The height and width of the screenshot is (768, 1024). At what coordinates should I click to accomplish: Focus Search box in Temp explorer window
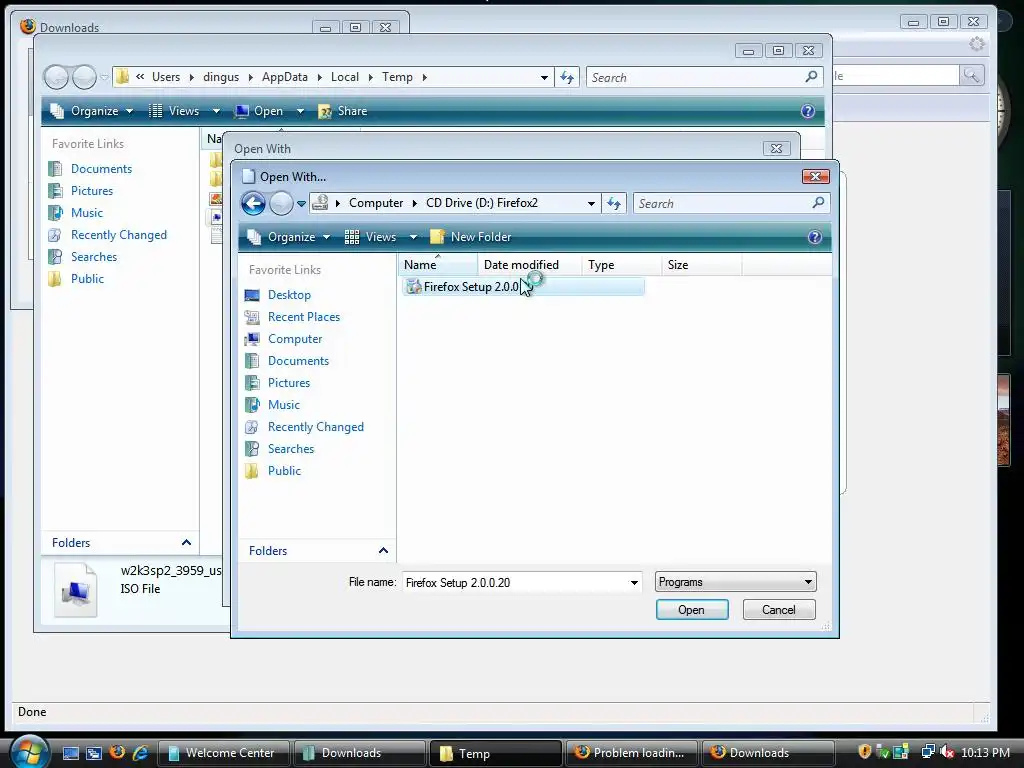695,78
